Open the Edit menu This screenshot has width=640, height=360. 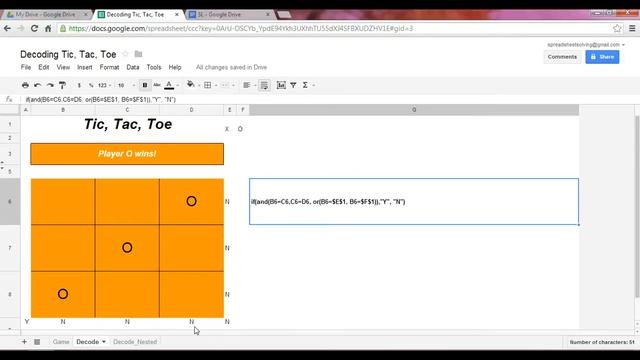pyautogui.click(x=44, y=67)
